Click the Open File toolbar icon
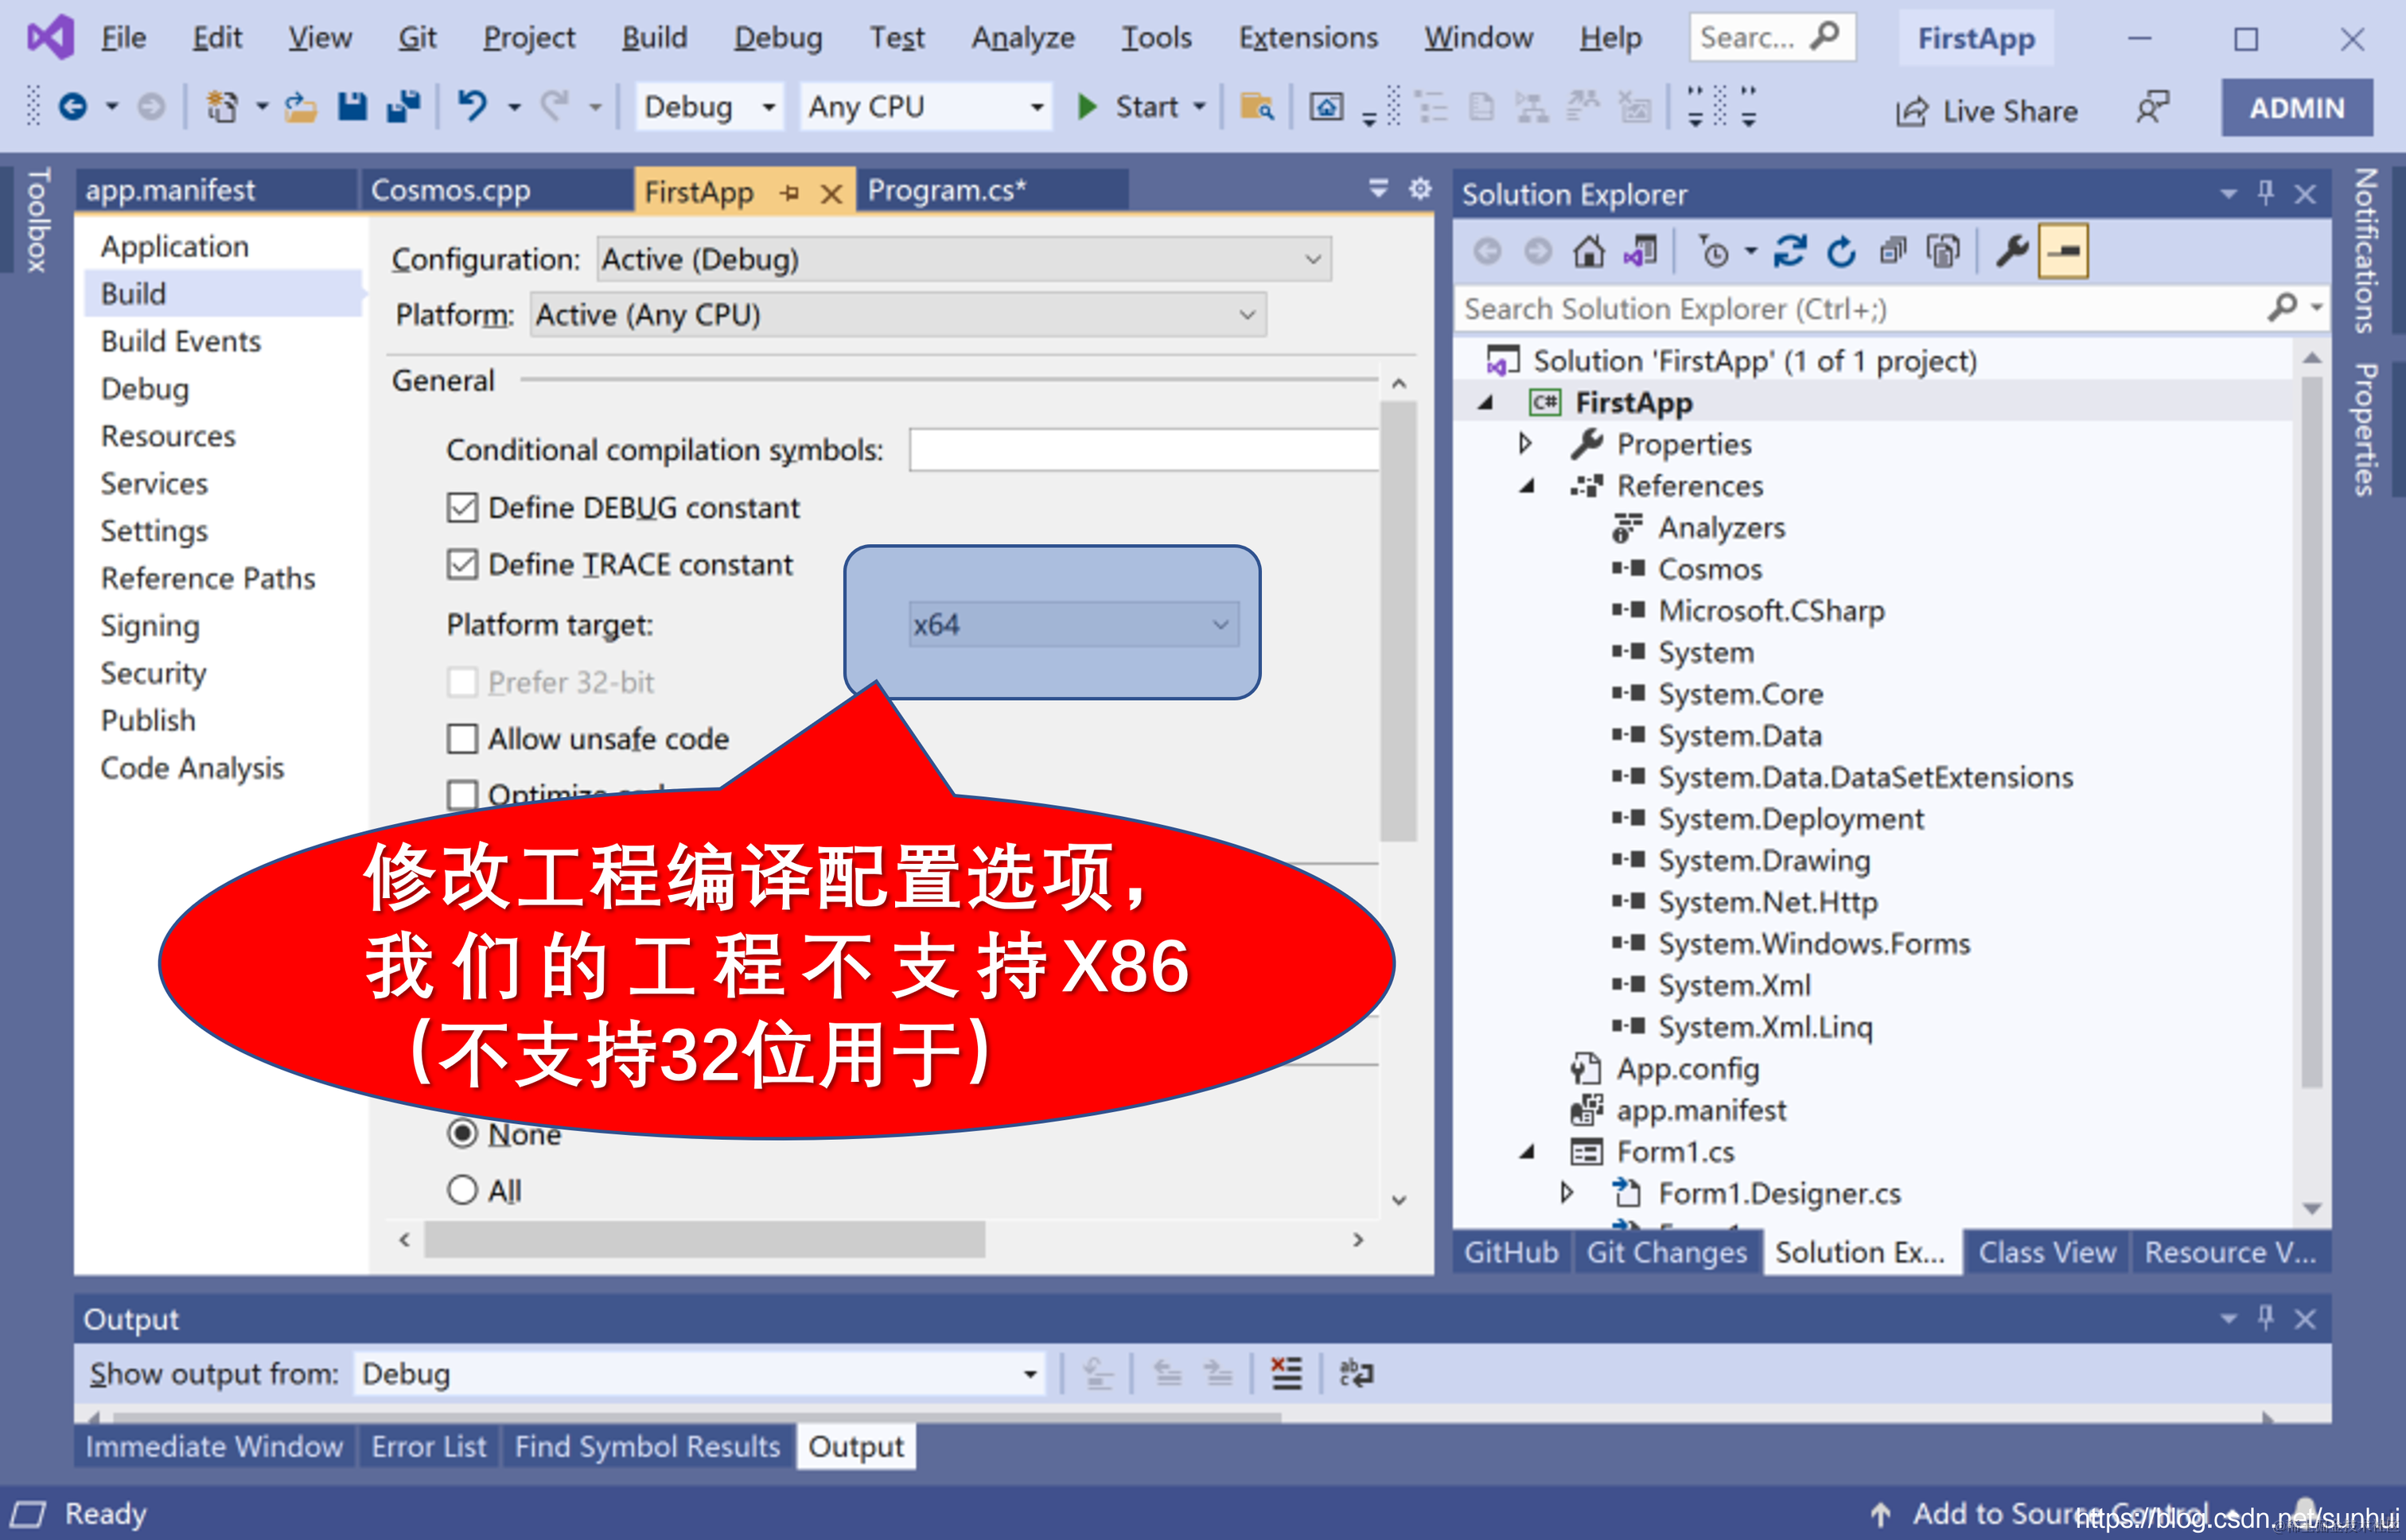 [300, 106]
